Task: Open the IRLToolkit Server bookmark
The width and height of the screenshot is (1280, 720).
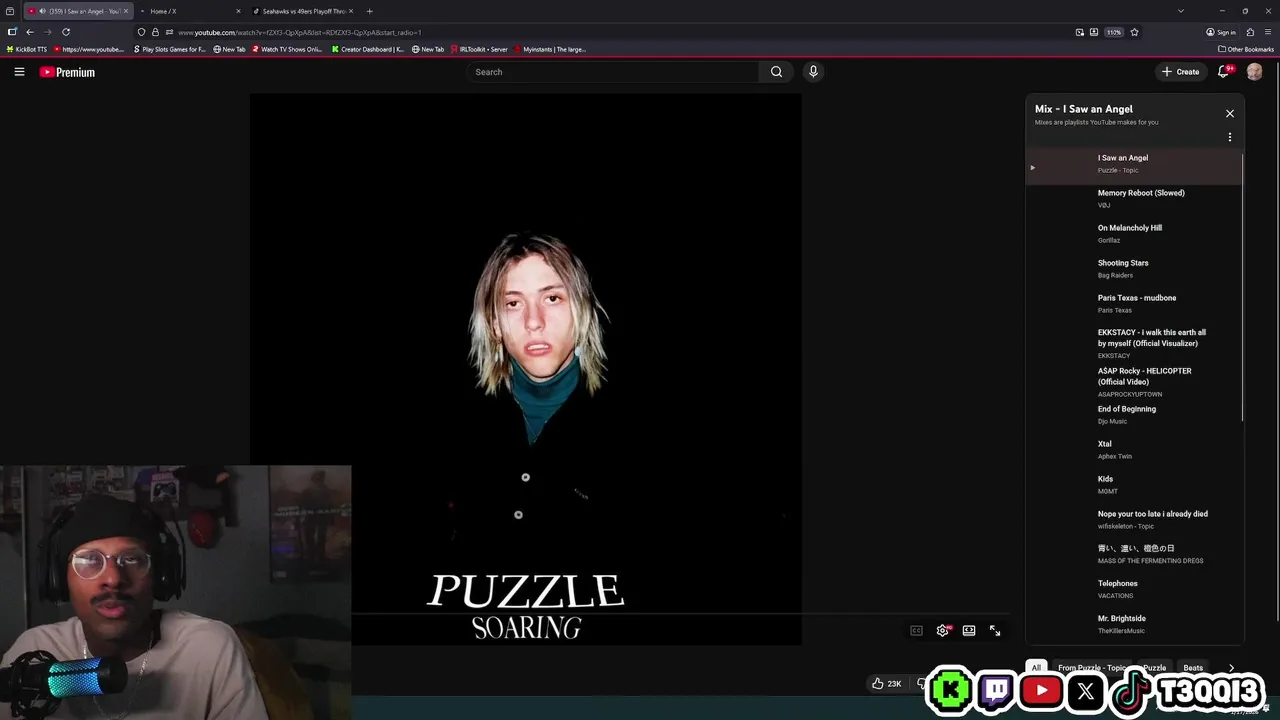Action: pyautogui.click(x=480, y=49)
